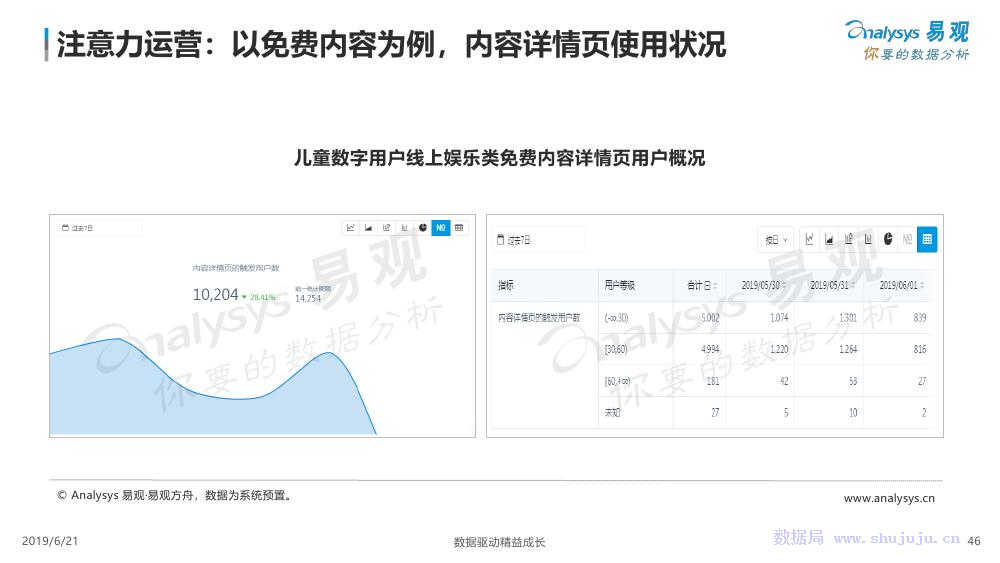This screenshot has width=1000, height=563.
Task: Select area chart icon in right table panel
Action: pyautogui.click(x=829, y=239)
